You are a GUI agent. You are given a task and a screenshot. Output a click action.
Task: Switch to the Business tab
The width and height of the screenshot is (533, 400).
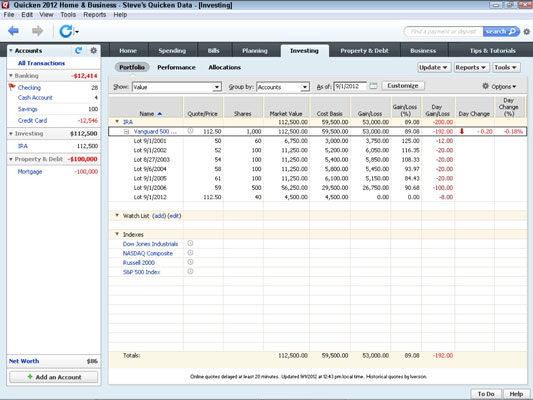[423, 51]
